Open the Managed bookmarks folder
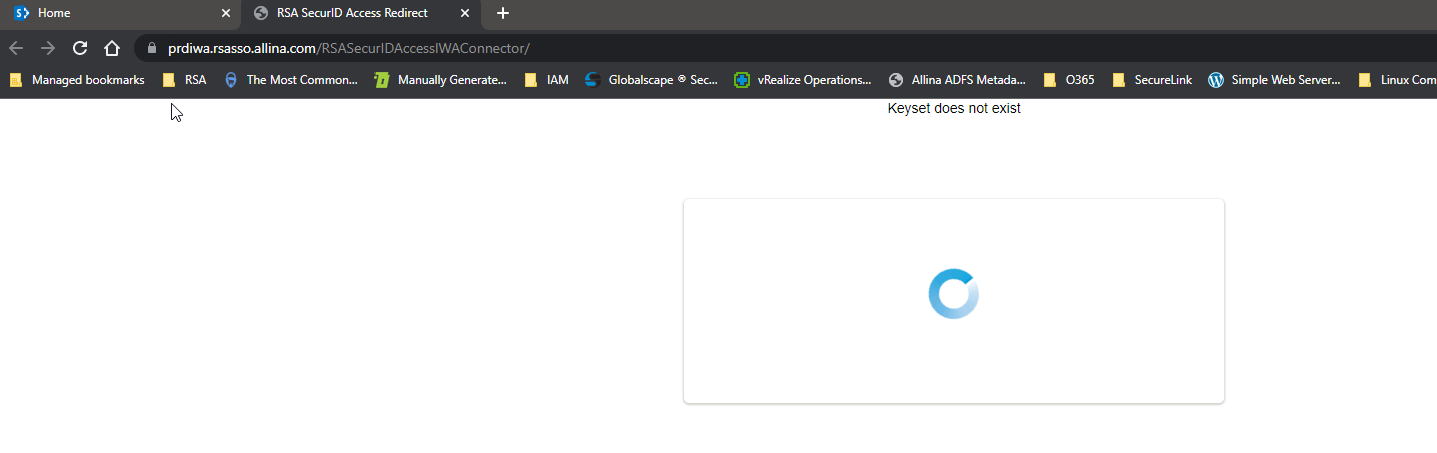Screen dimensions: 1437x453 point(77,80)
